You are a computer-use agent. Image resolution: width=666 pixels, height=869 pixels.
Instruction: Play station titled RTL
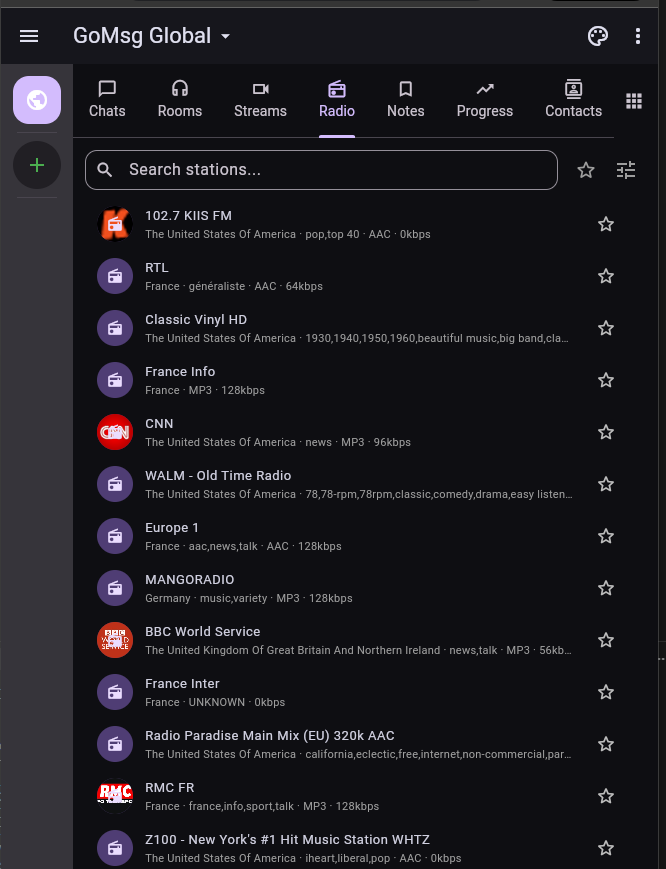(157, 268)
